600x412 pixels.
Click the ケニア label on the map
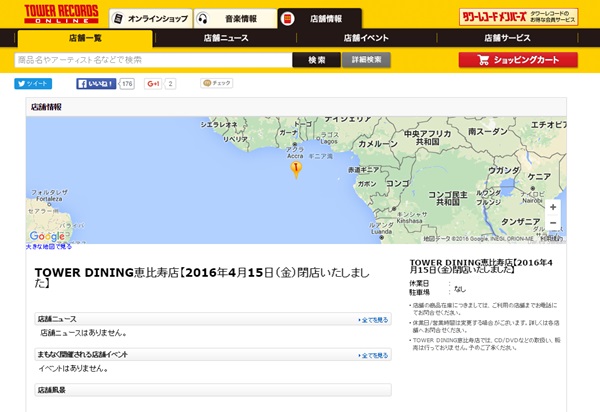[539, 176]
